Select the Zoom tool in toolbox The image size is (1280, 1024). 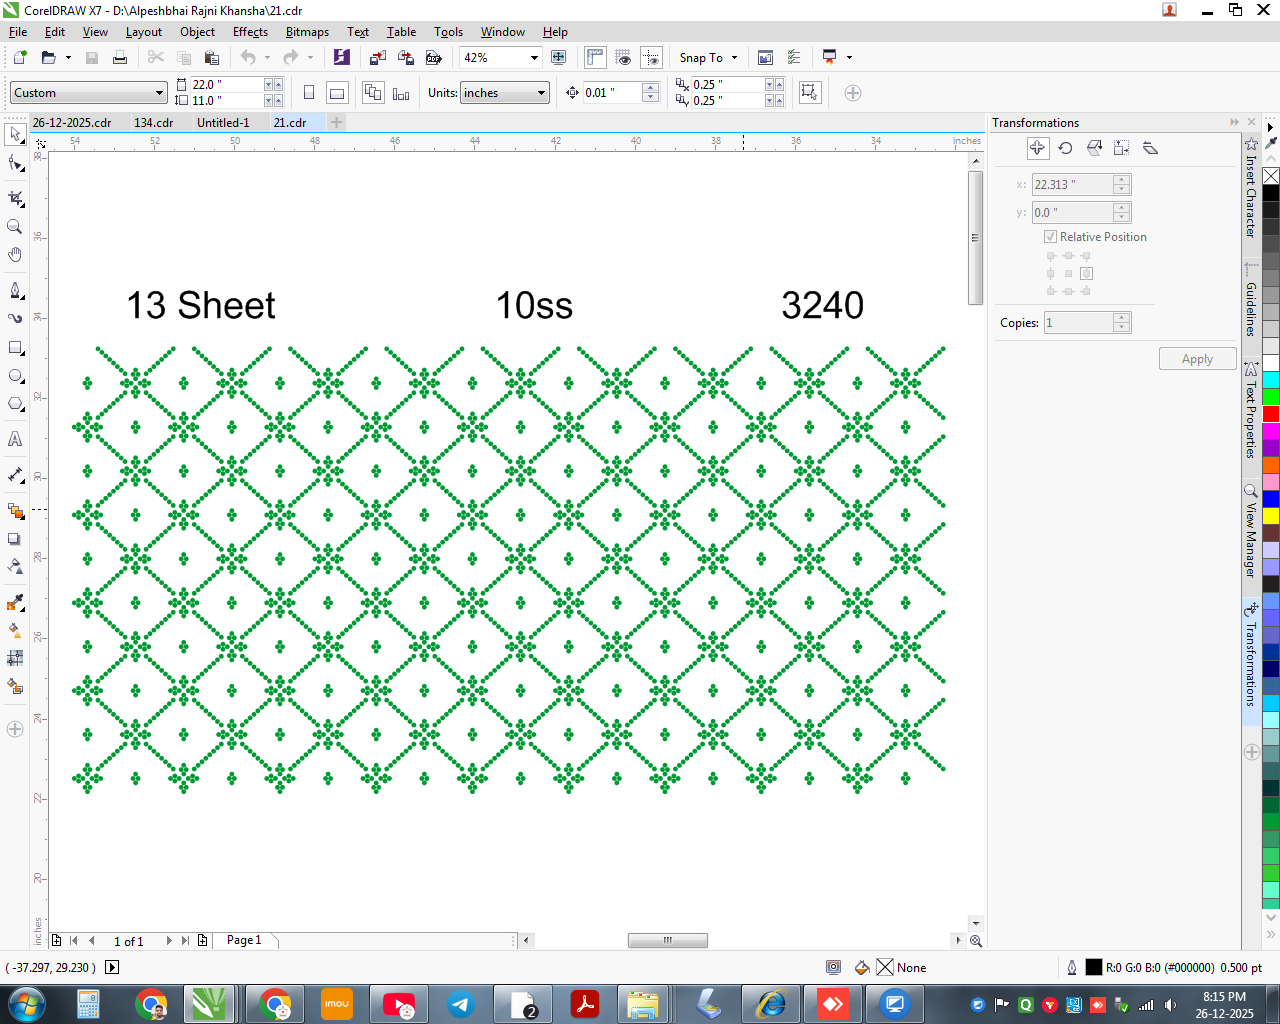[15, 227]
